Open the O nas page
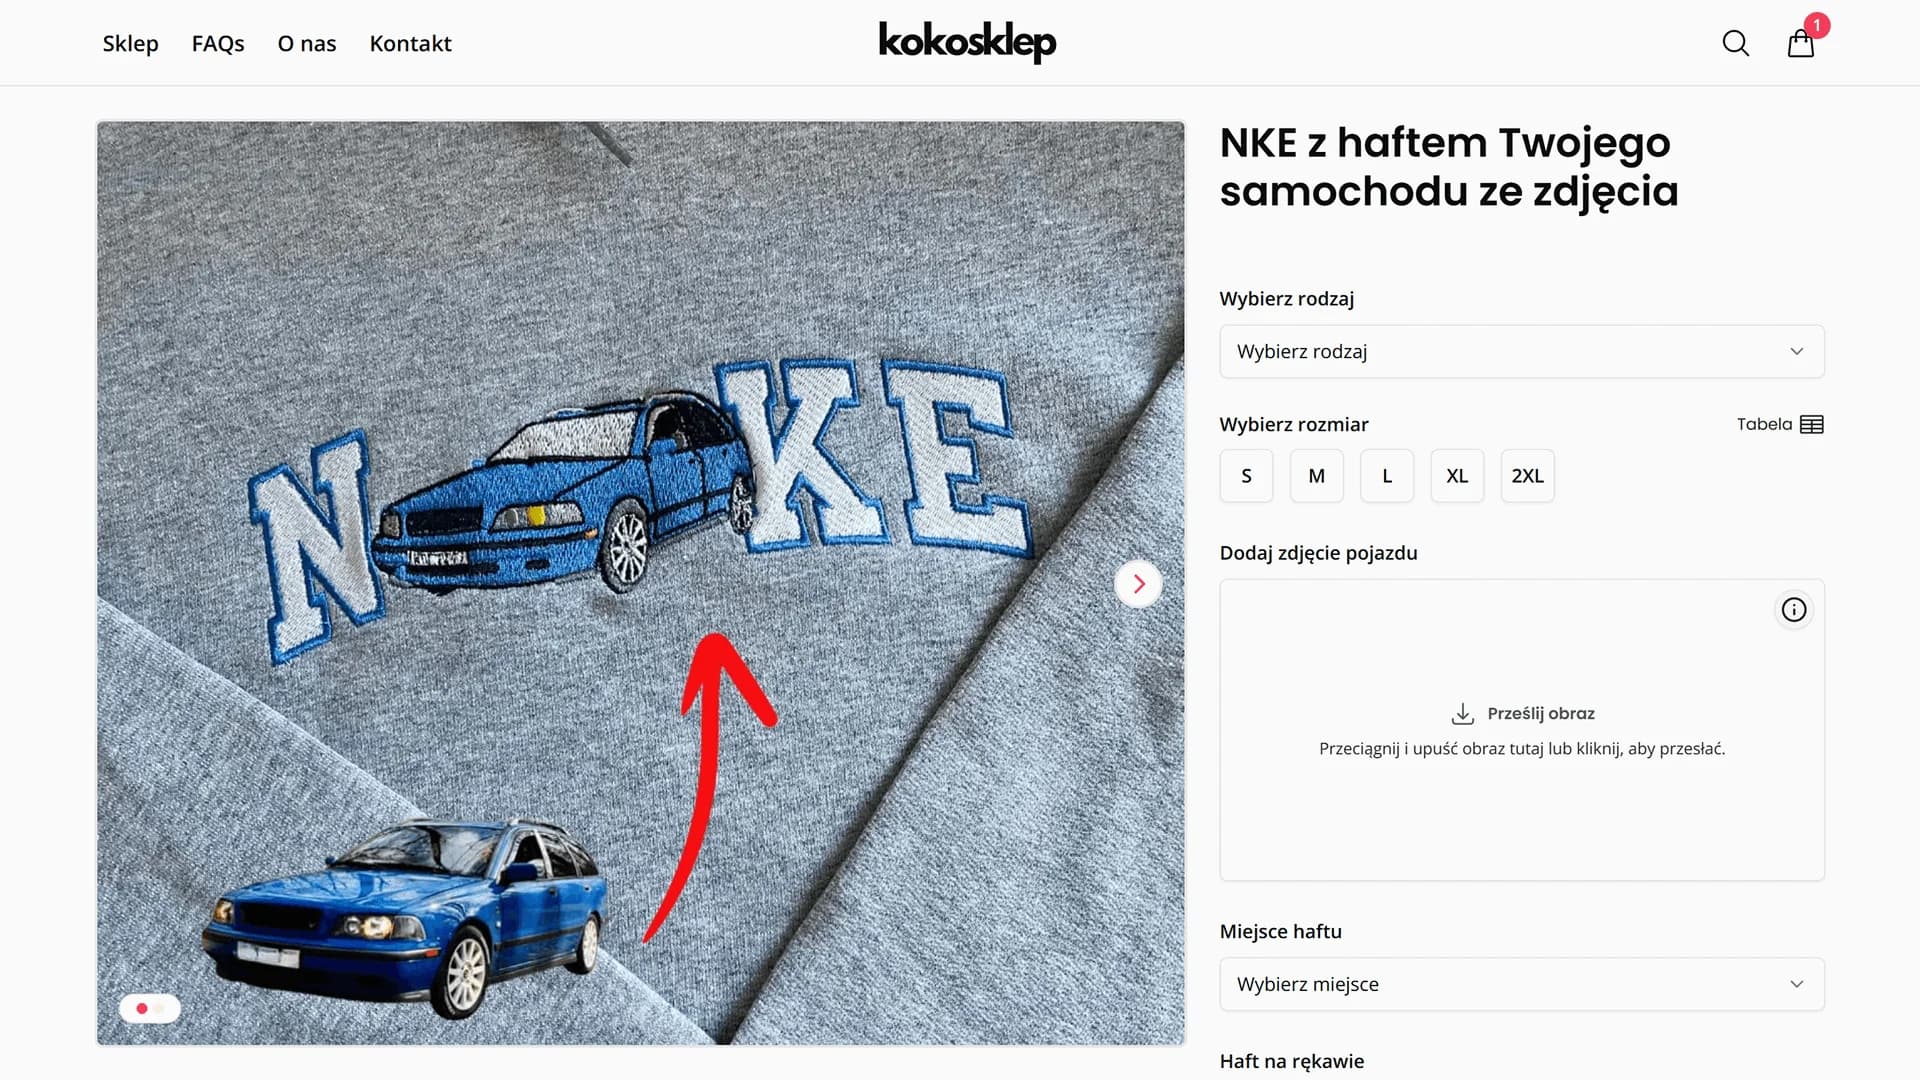This screenshot has width=1920, height=1080. [x=307, y=44]
